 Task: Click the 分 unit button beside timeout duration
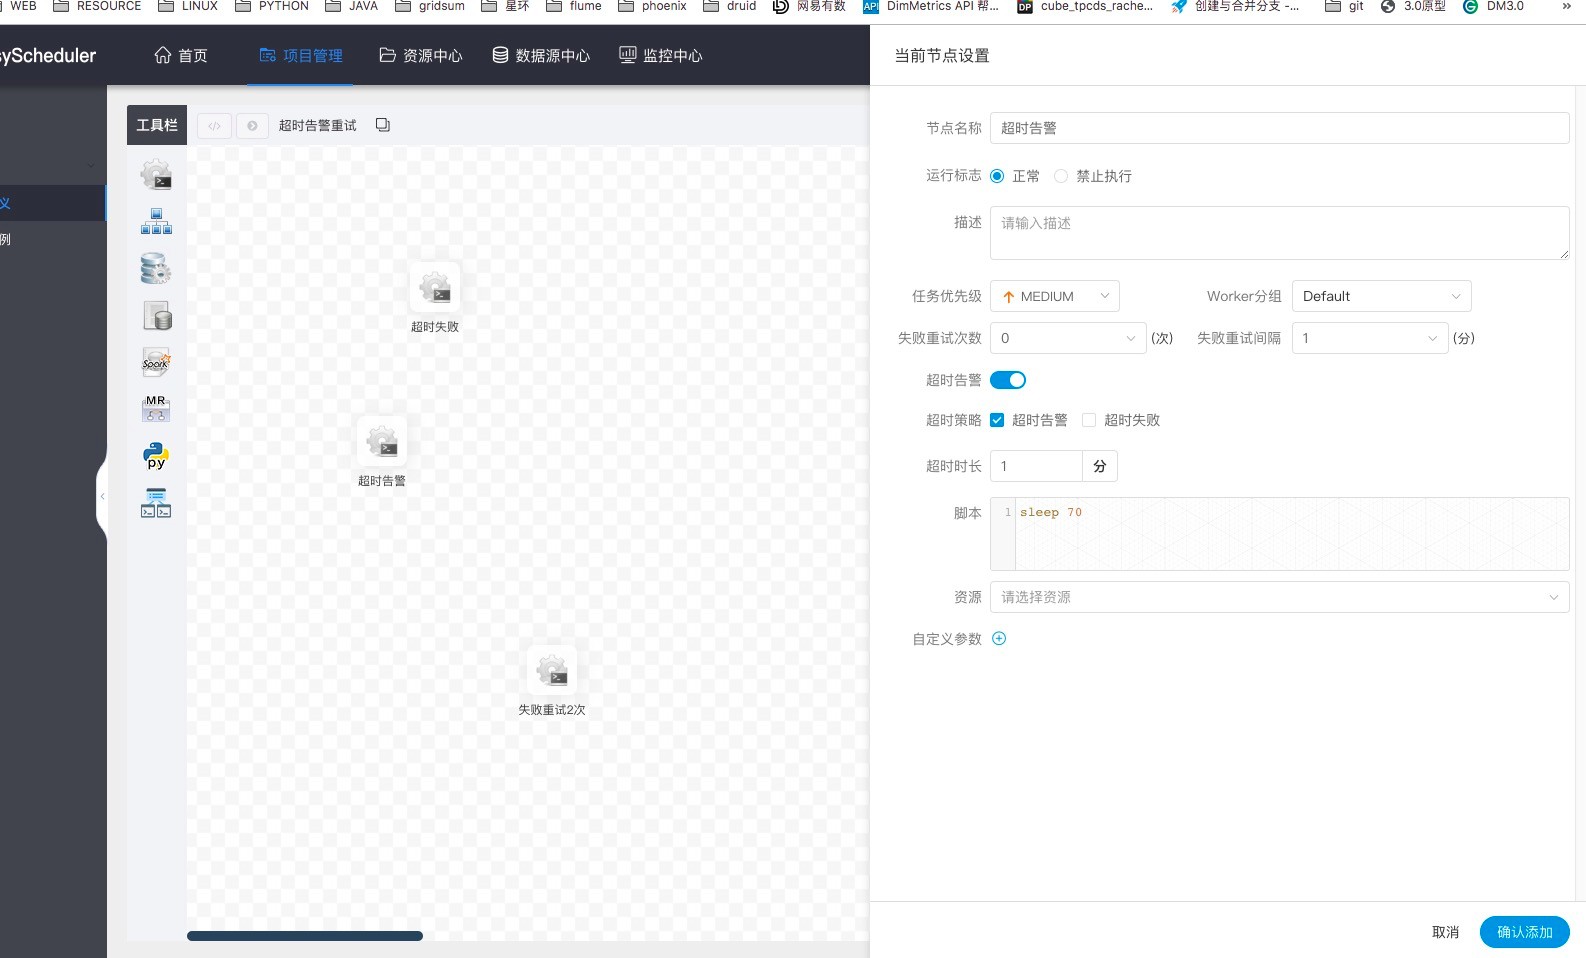click(1100, 466)
